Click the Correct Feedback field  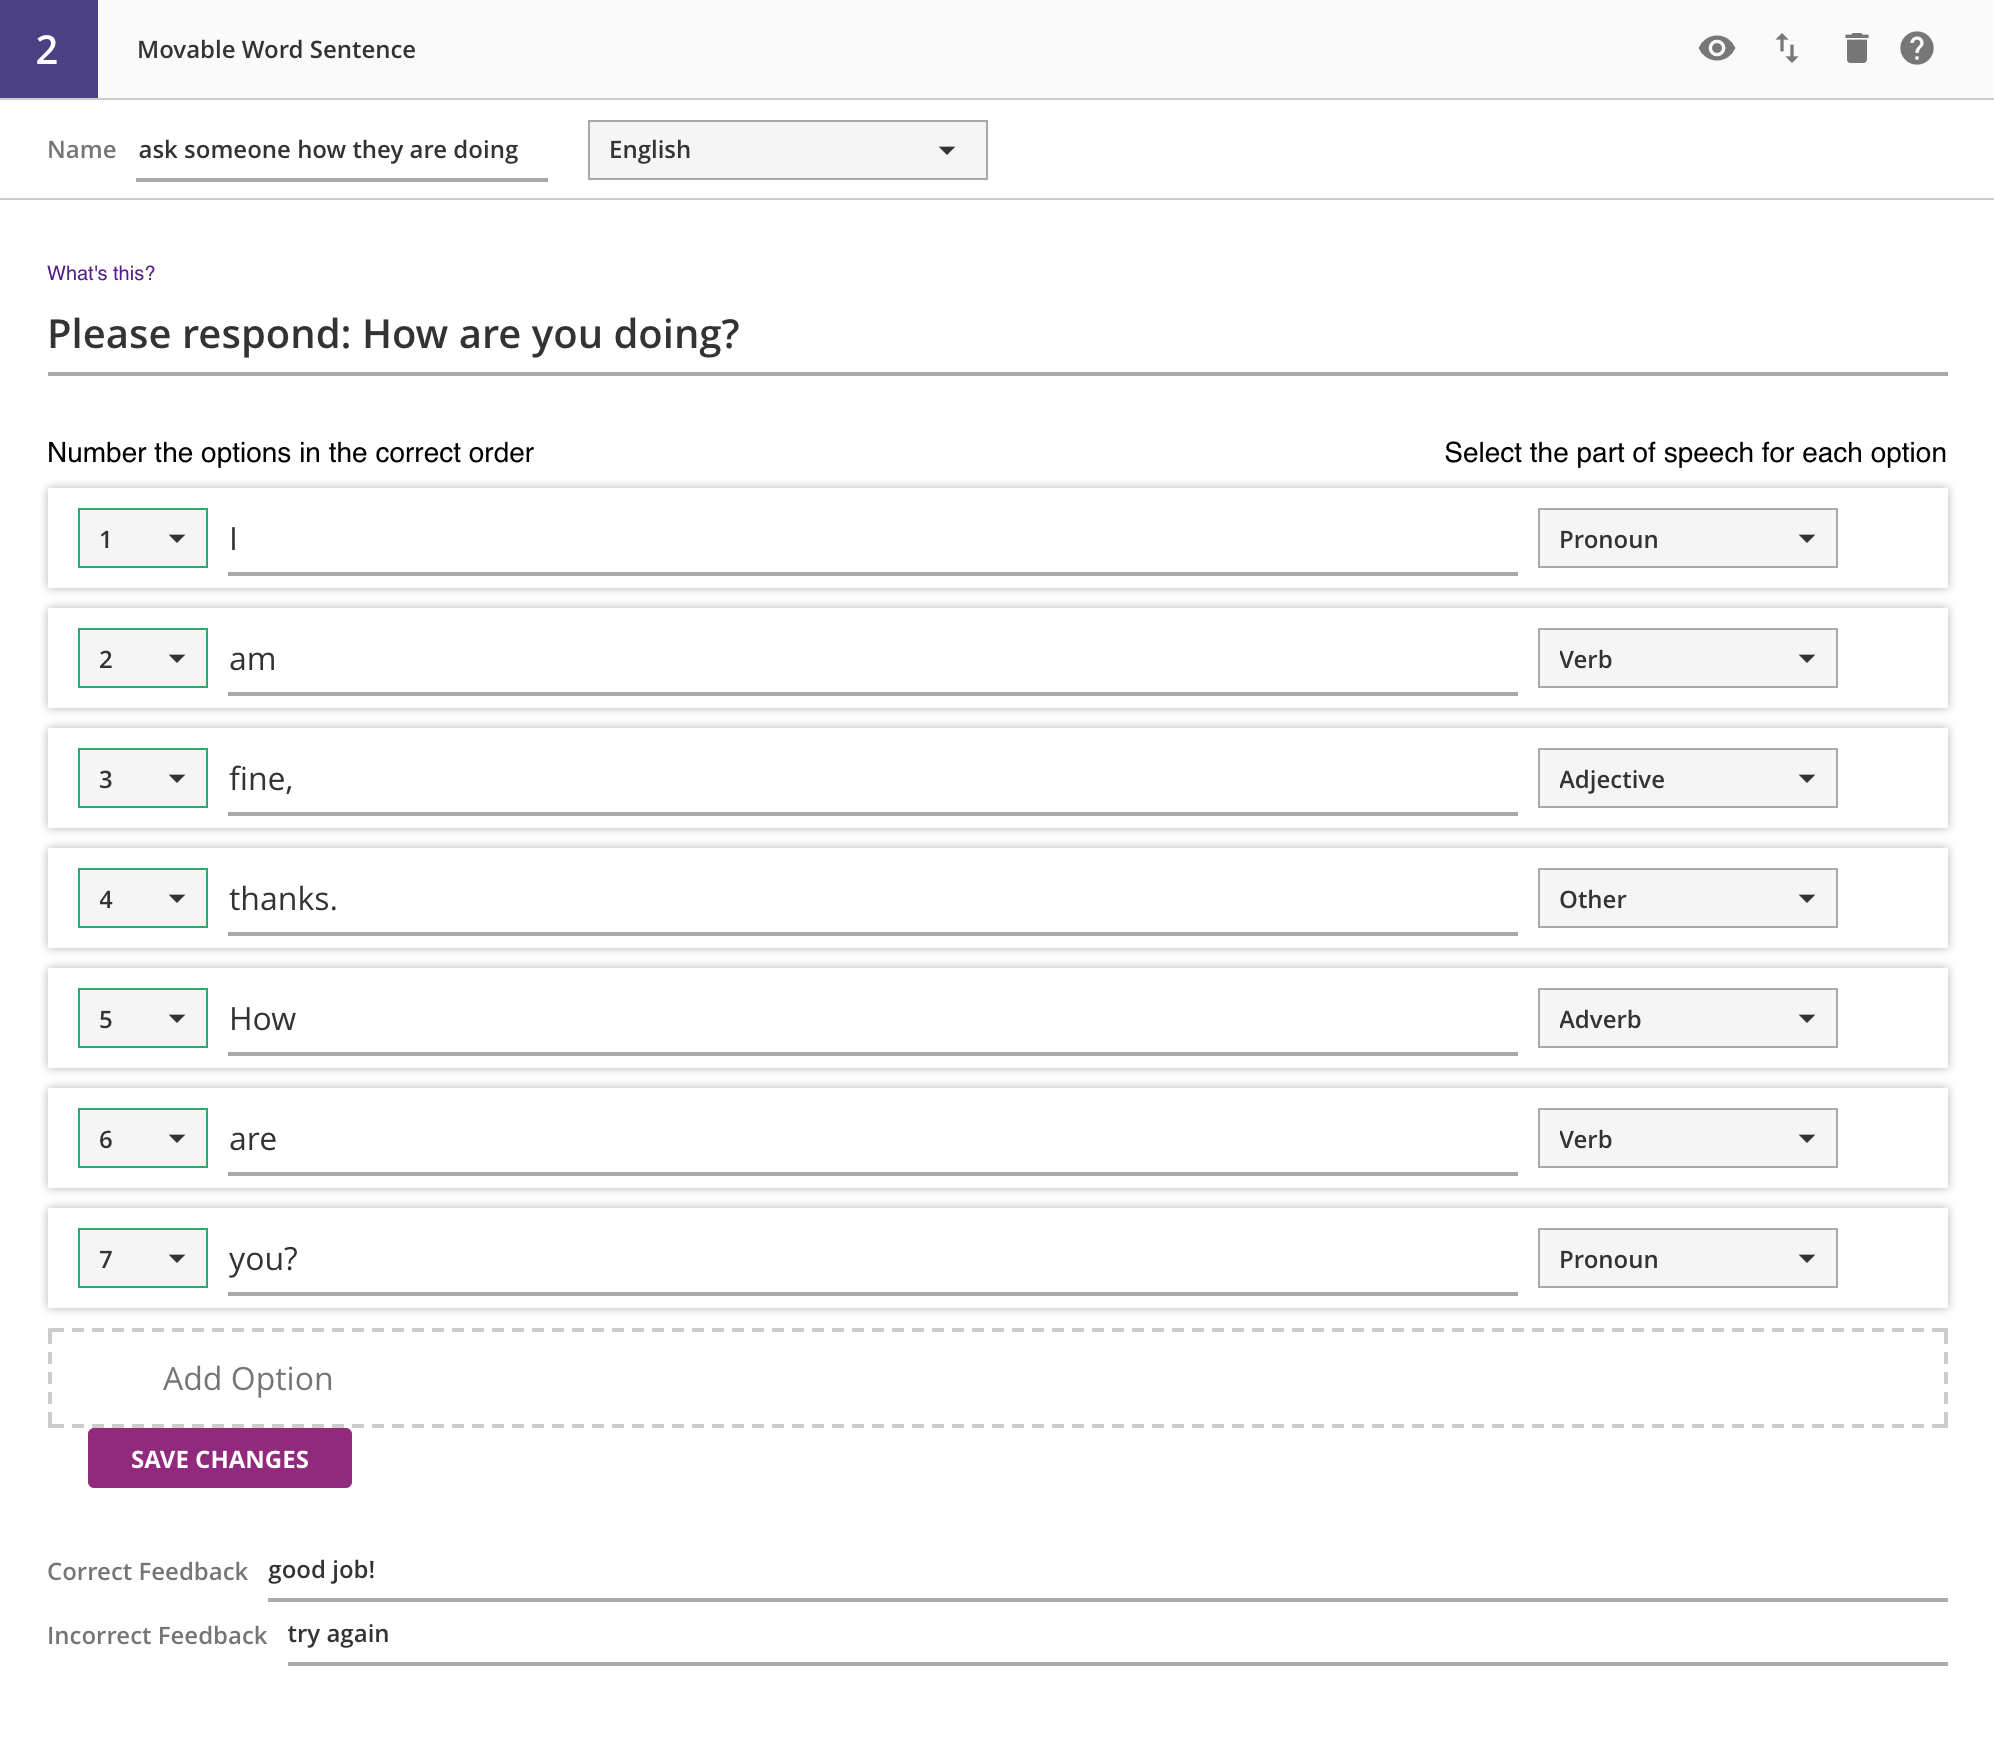(1106, 1571)
